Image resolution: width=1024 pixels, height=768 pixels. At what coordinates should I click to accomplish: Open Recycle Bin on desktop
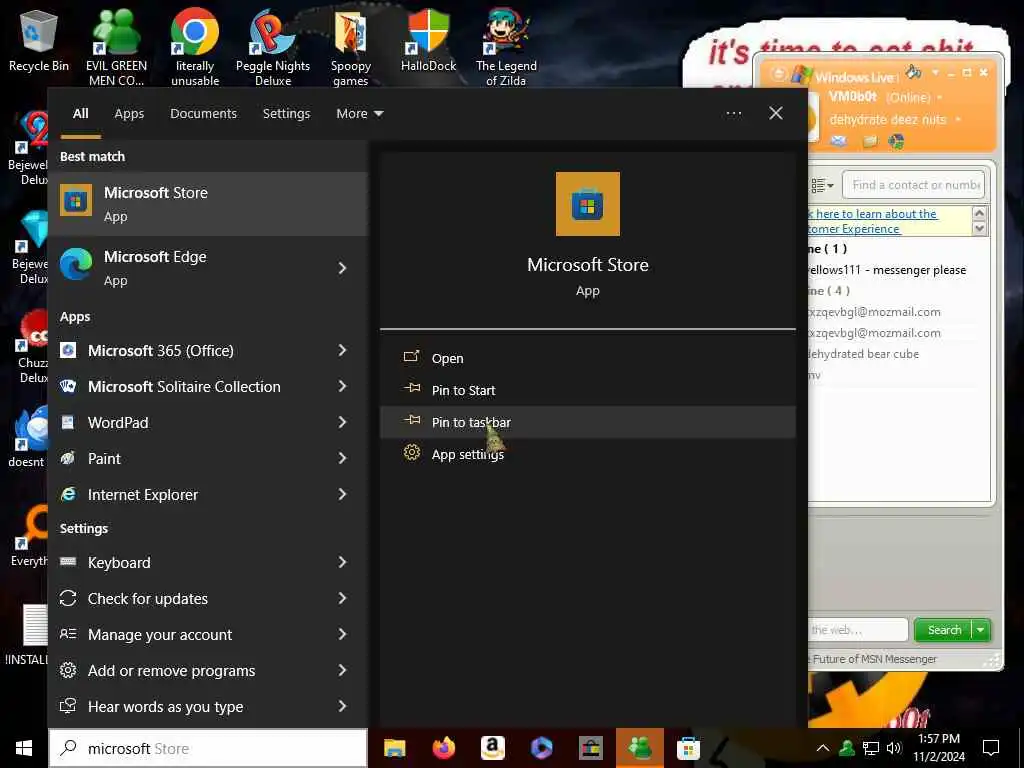[39, 40]
